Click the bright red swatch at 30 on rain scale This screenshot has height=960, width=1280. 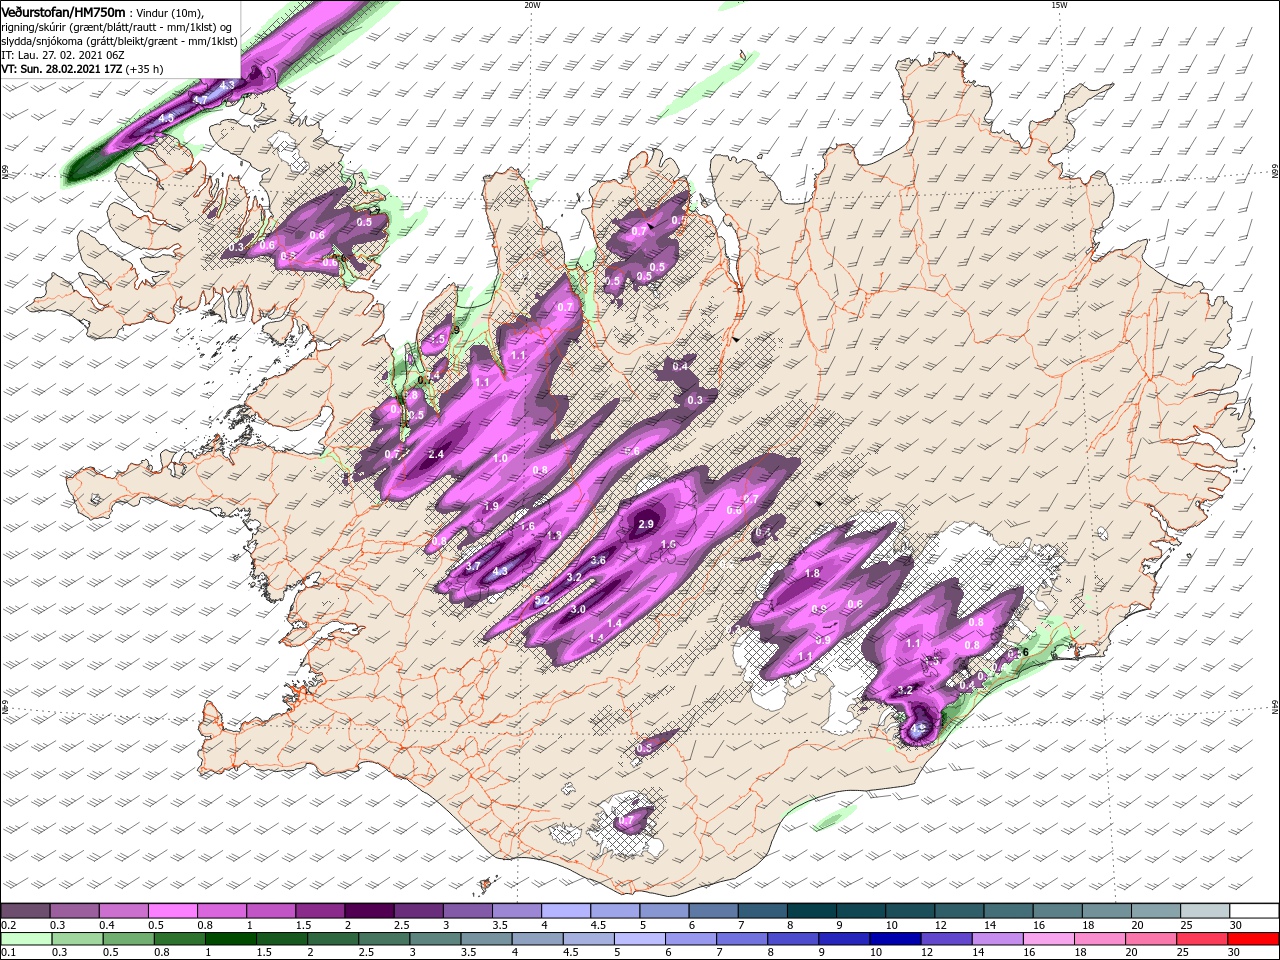point(1254,939)
